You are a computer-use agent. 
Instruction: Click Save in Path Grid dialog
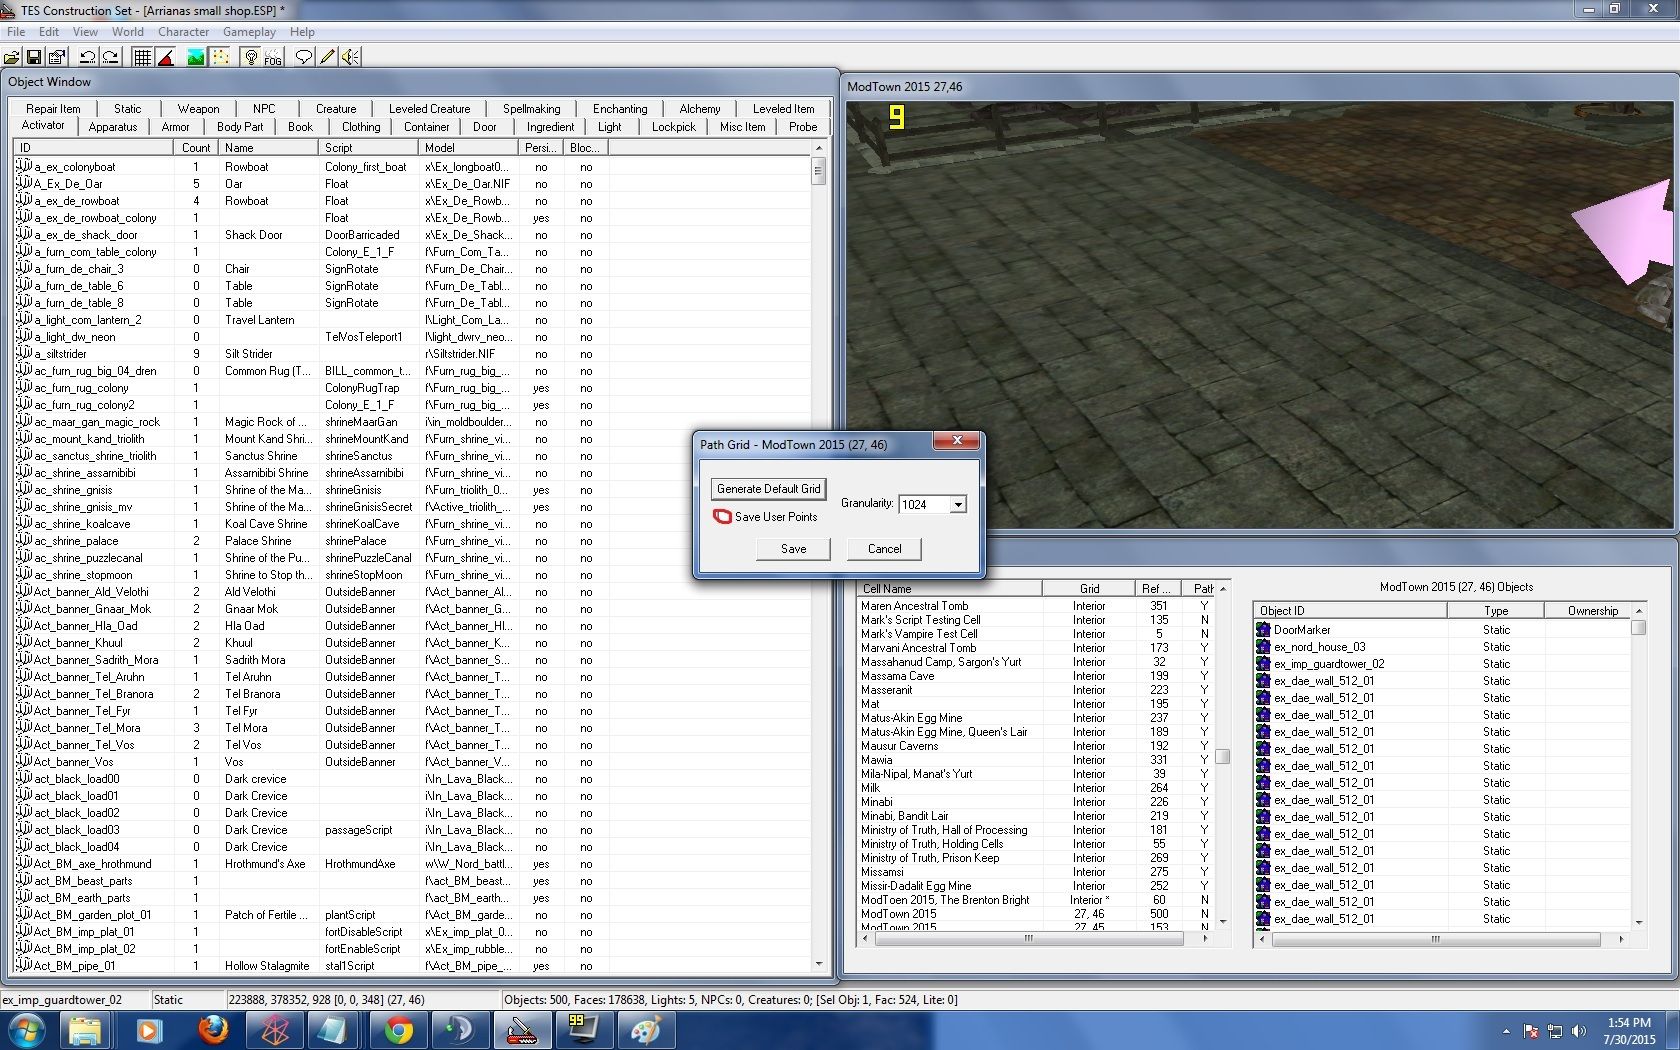[793, 549]
